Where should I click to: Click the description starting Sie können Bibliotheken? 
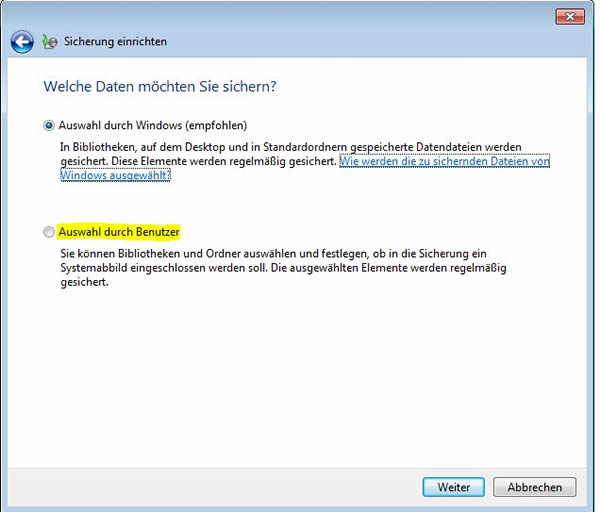point(283,268)
